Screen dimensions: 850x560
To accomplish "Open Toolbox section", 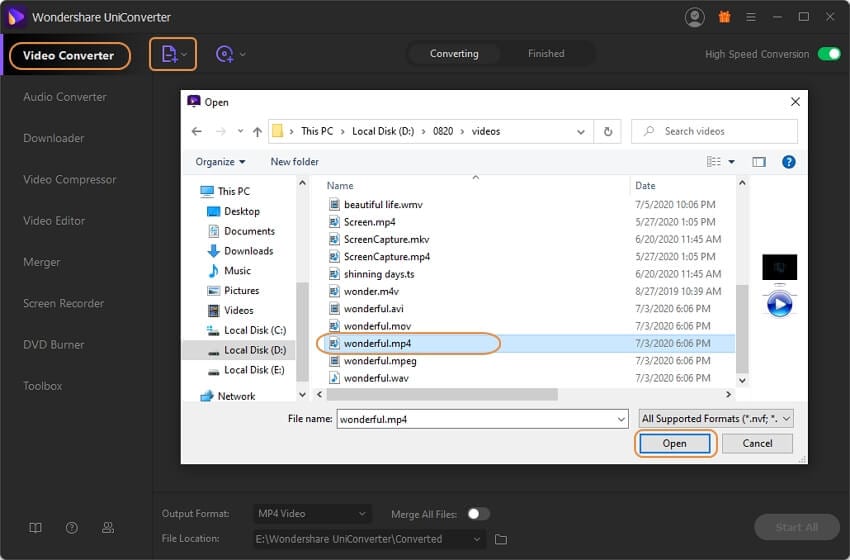I will click(42, 385).
